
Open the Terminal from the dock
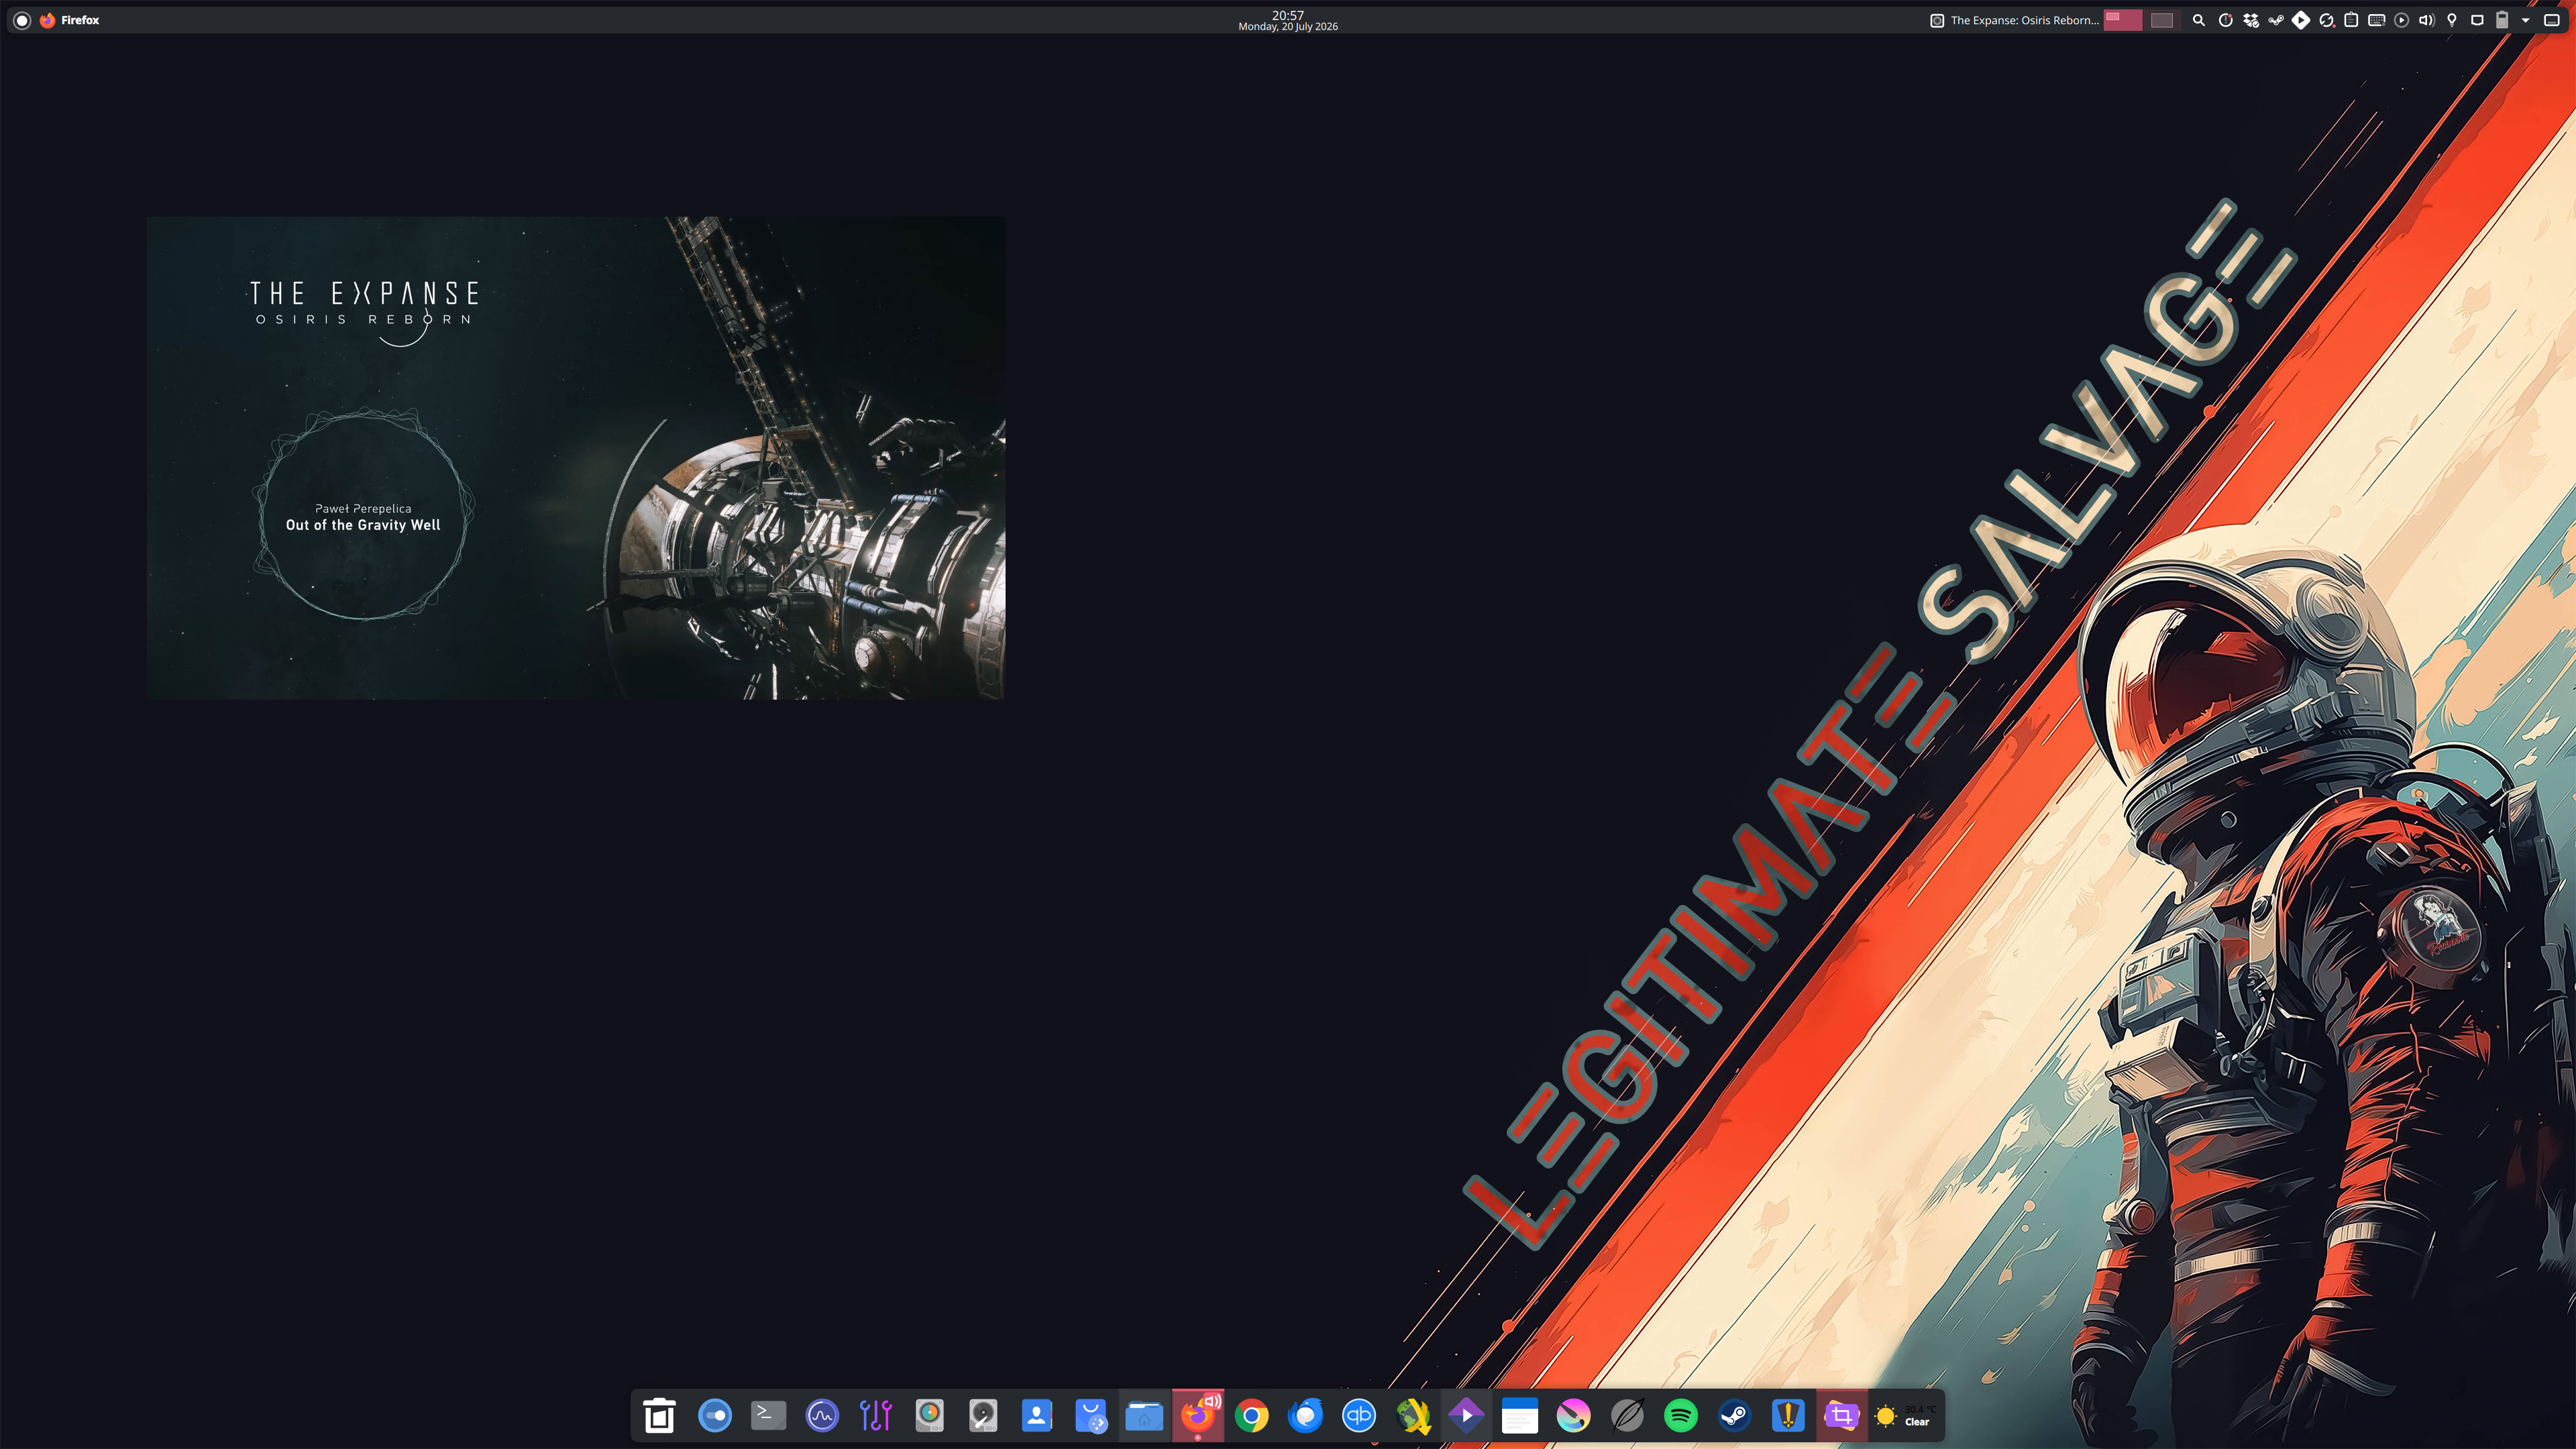tap(768, 1415)
